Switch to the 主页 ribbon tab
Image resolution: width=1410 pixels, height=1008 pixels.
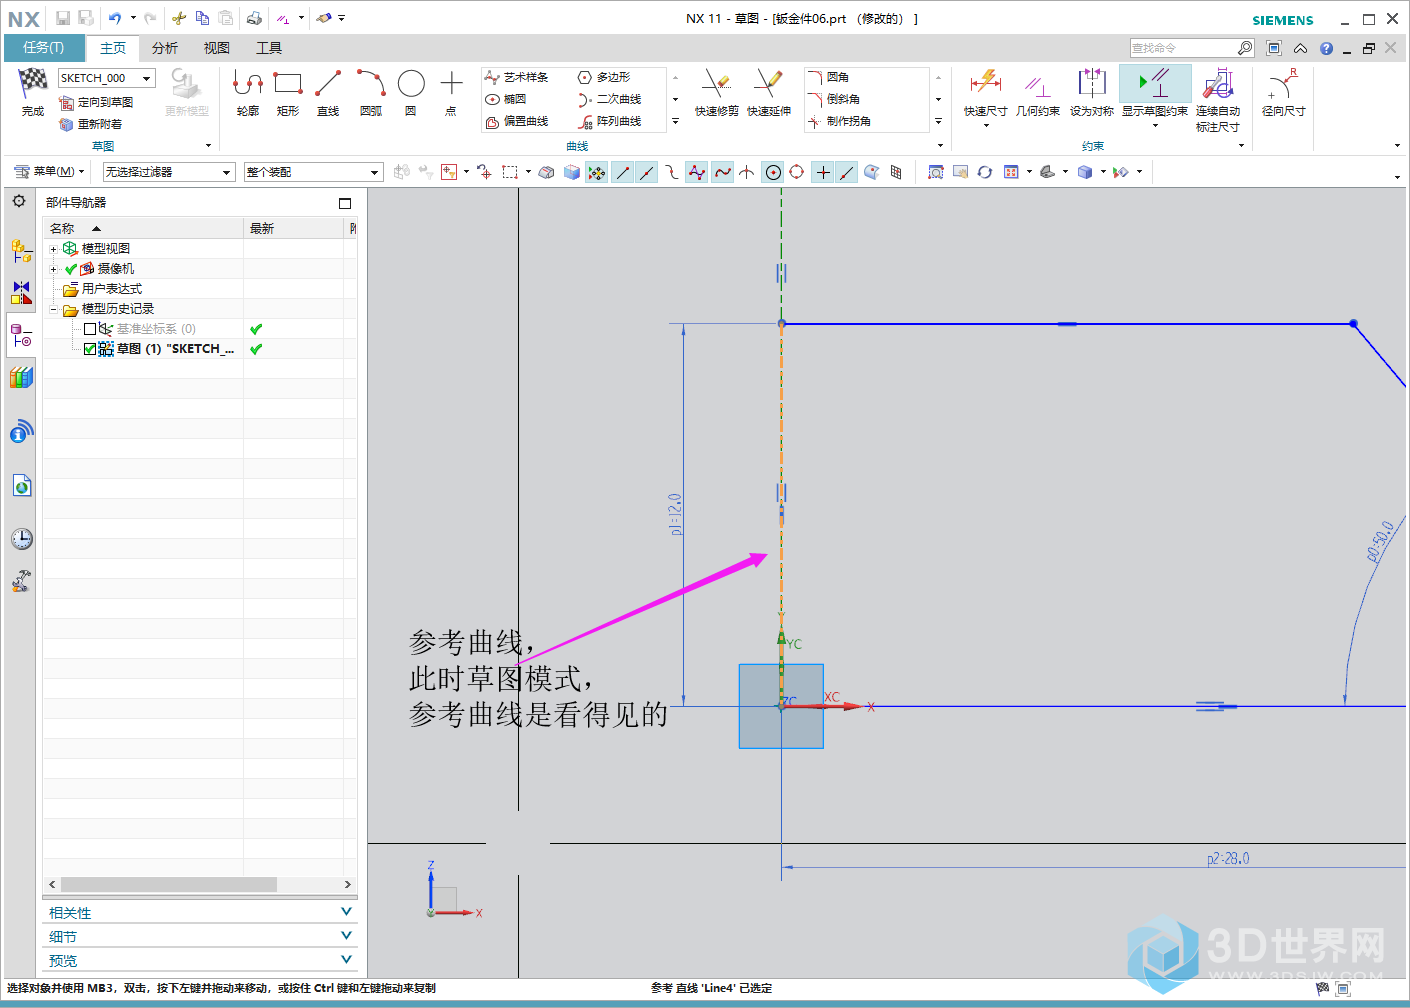pos(113,48)
